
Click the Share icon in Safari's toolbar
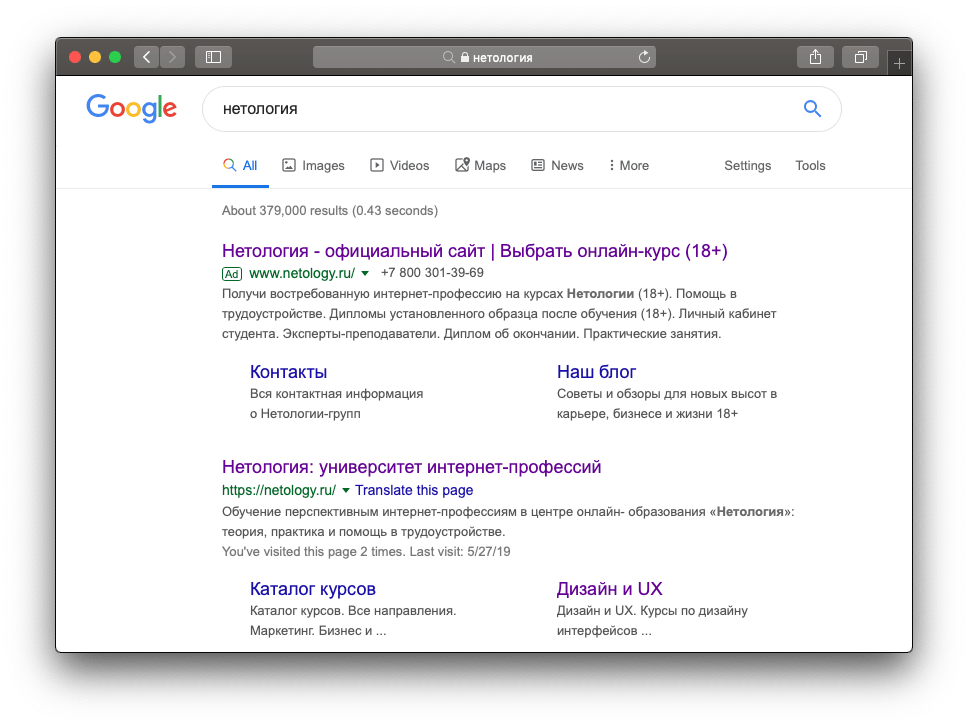point(815,57)
